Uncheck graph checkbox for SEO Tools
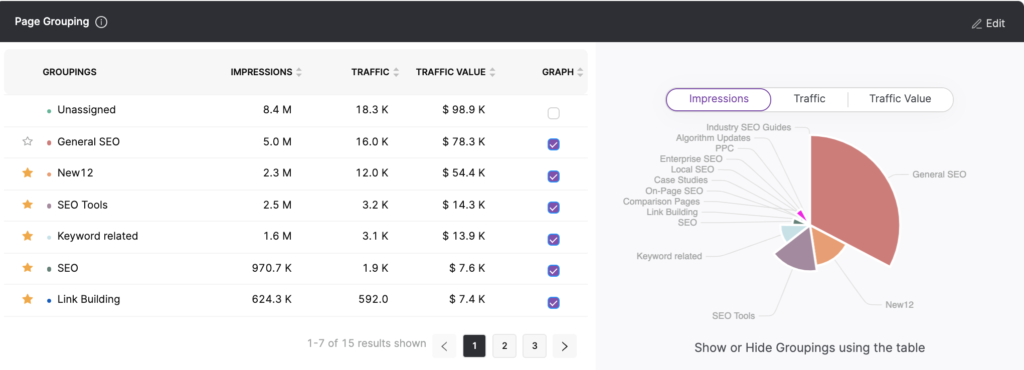1024x370 pixels. pyautogui.click(x=554, y=208)
